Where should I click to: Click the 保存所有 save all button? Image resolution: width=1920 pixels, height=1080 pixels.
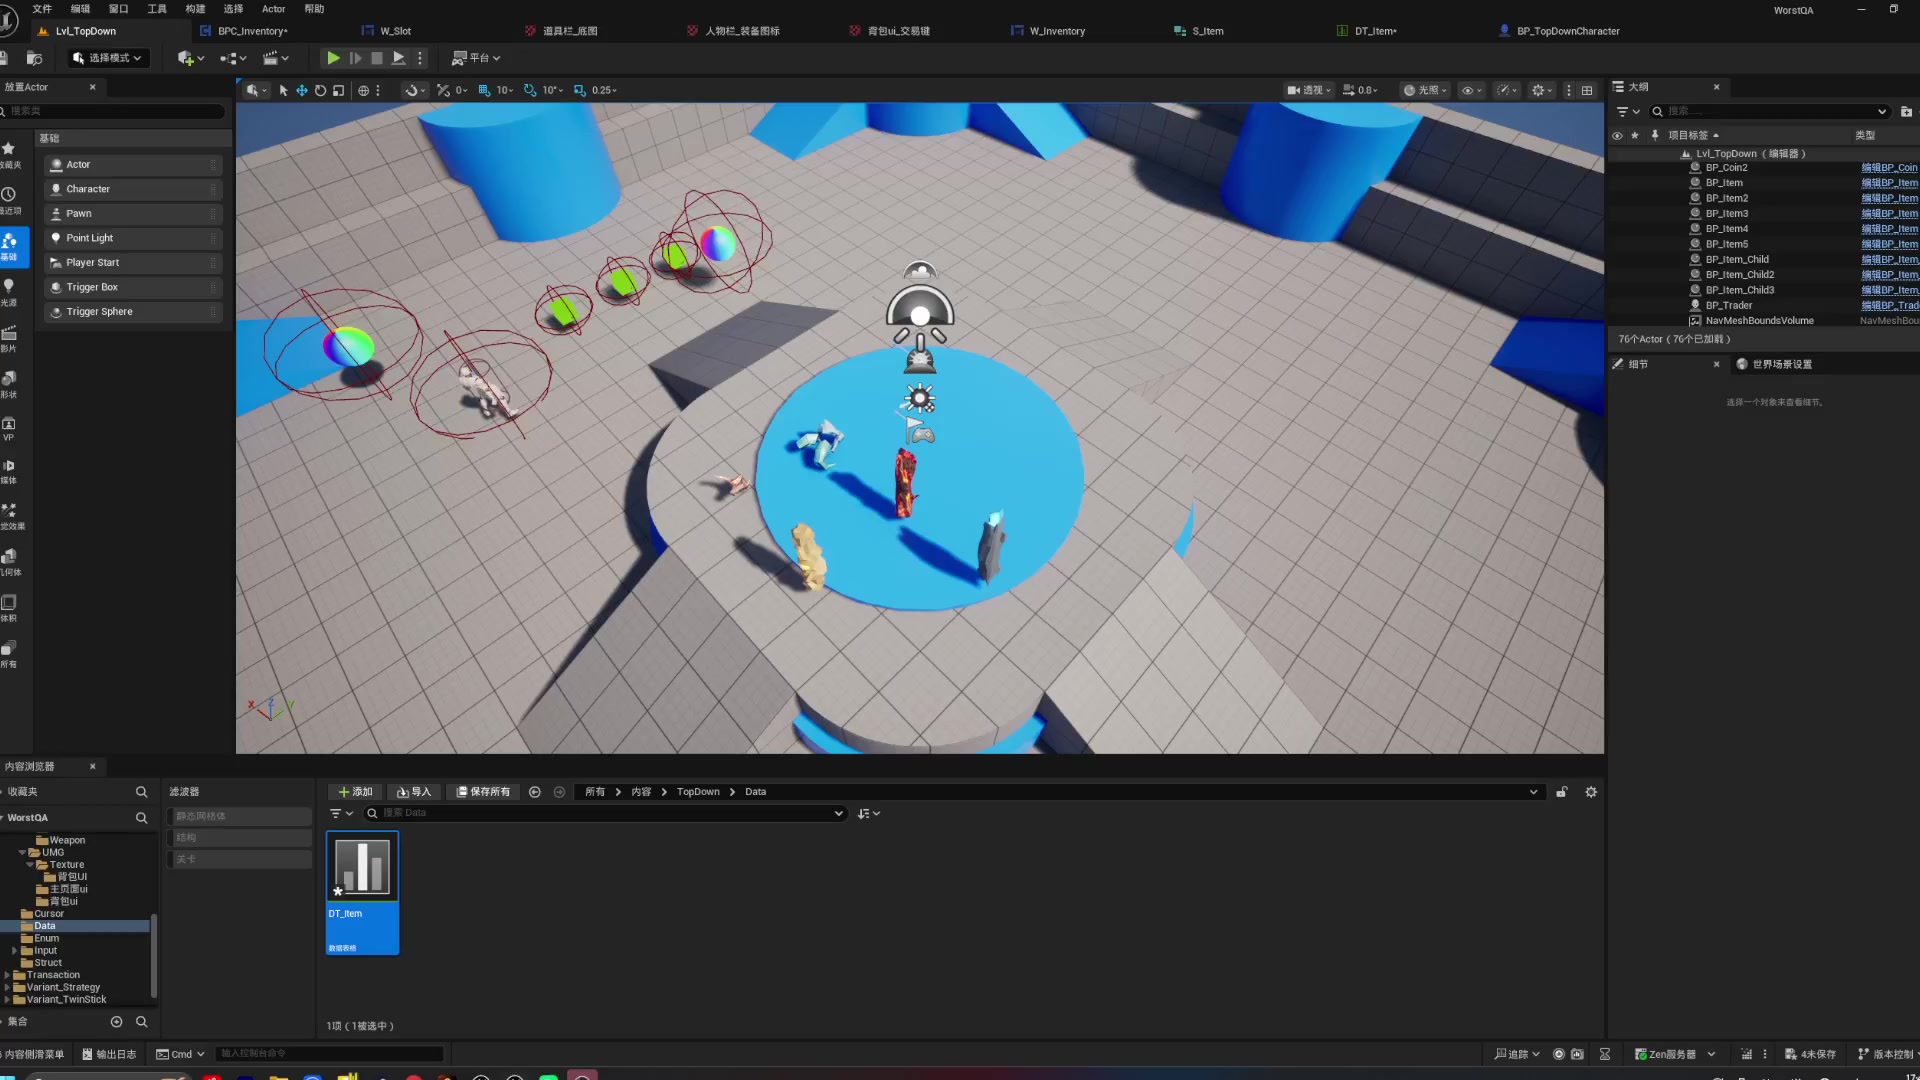[483, 792]
